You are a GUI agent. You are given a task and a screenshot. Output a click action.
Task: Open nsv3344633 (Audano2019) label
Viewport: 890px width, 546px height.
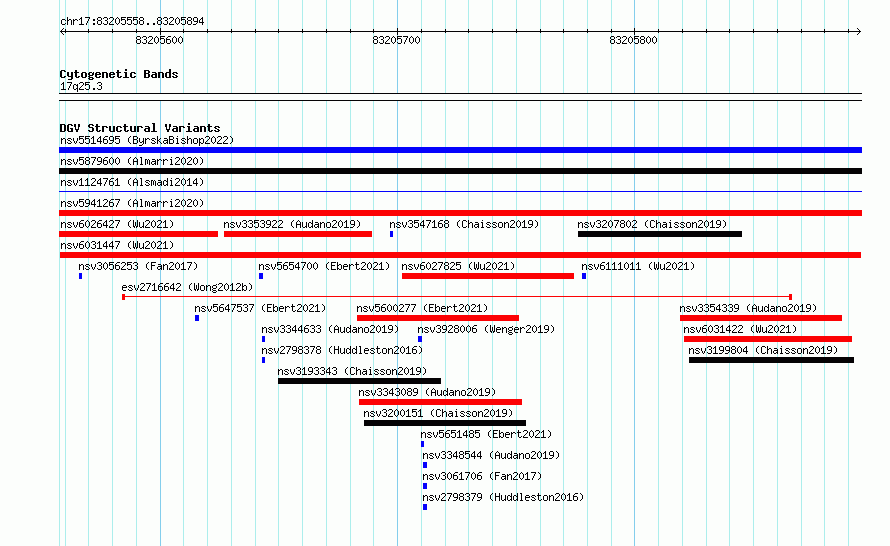[x=330, y=329]
